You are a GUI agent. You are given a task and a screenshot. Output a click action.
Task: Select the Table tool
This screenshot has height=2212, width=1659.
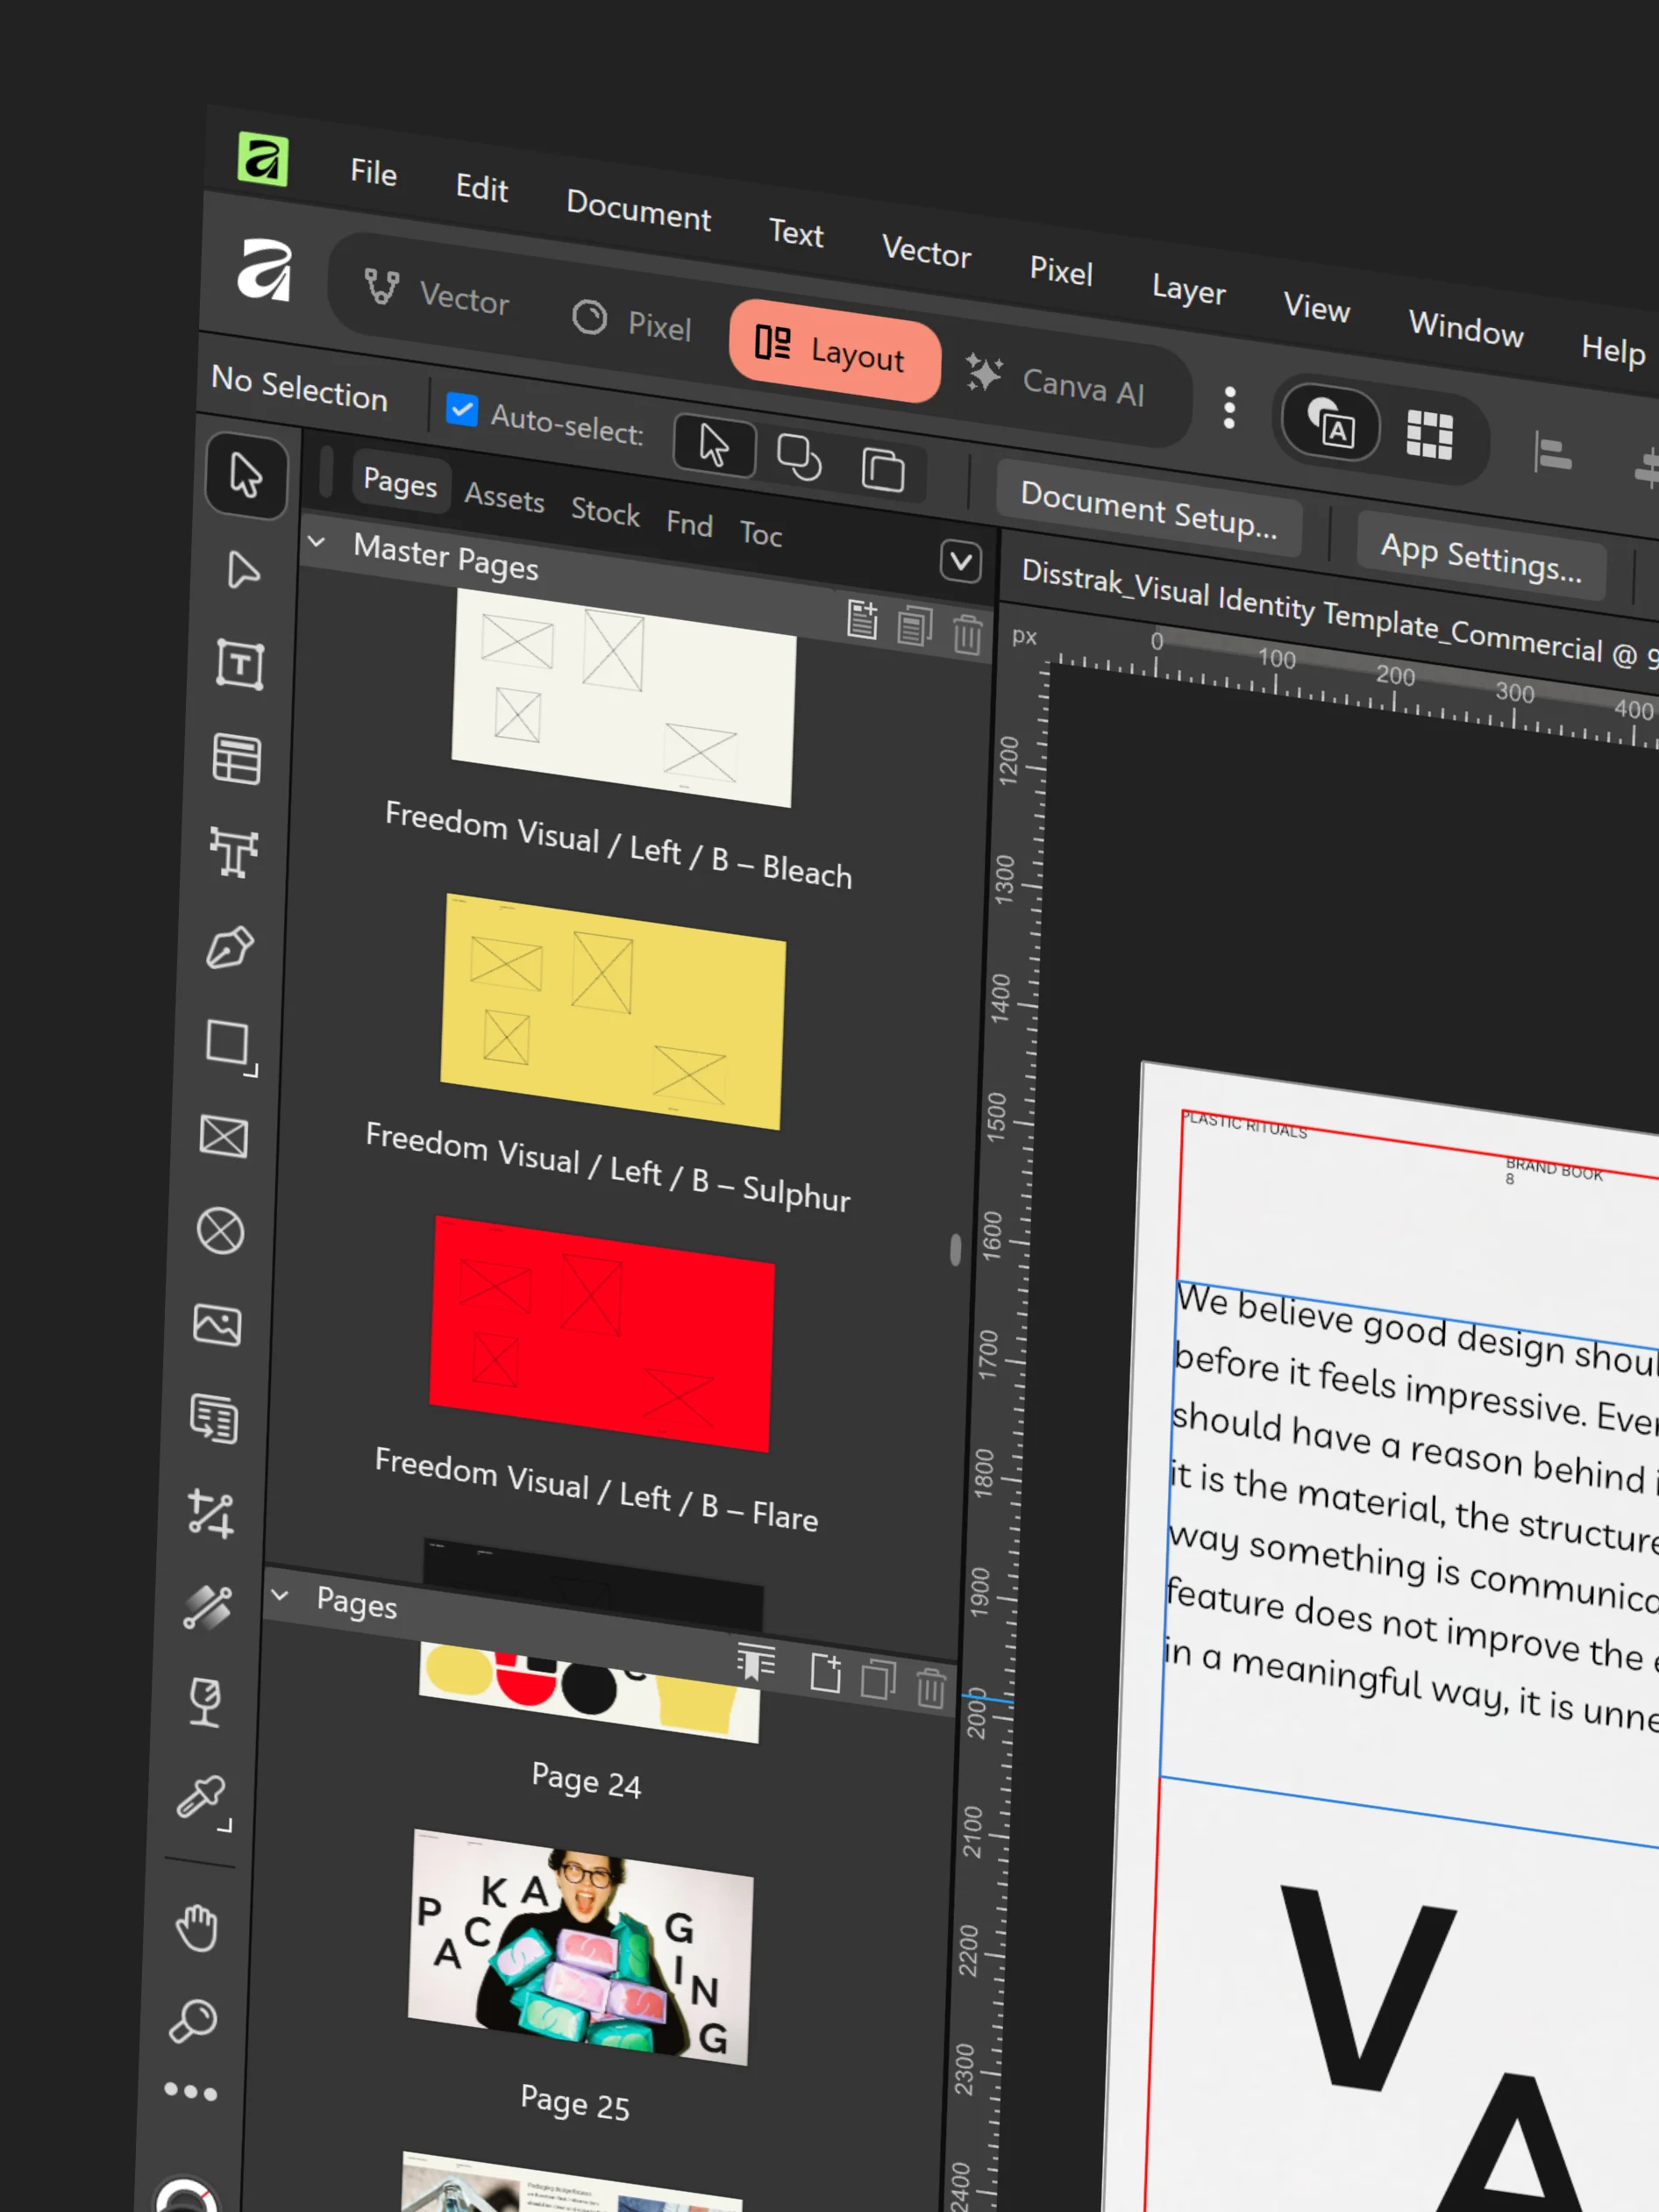click(x=236, y=759)
